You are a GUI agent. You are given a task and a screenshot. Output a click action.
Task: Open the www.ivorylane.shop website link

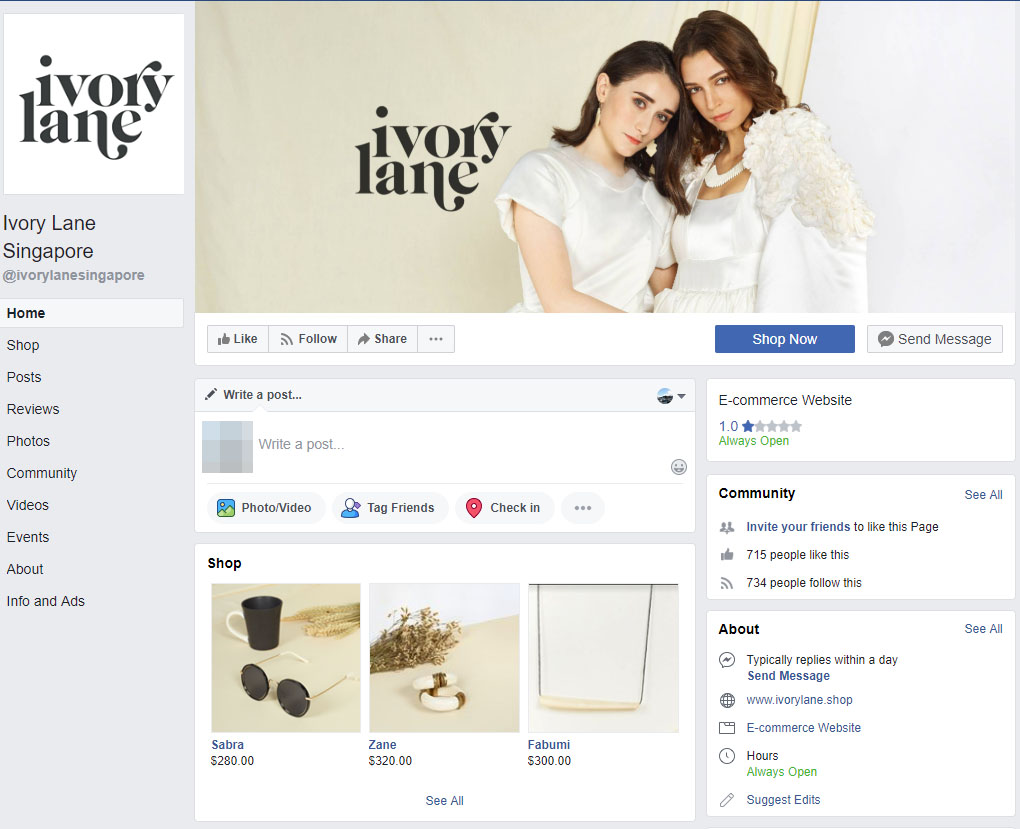[799, 700]
